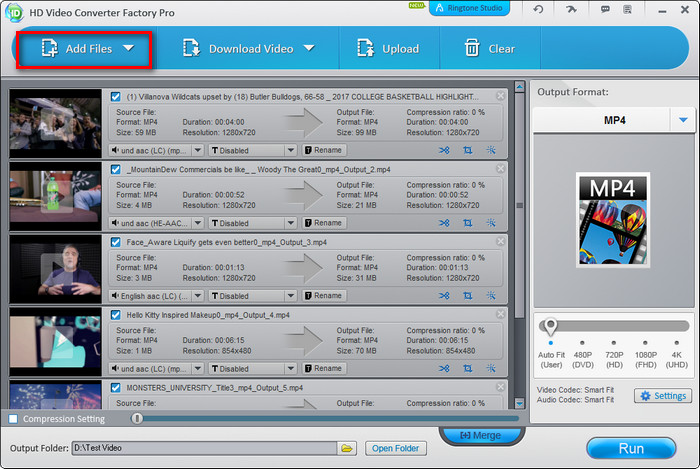
Task: Click the effects icon for MountainDew video
Action: pos(491,223)
